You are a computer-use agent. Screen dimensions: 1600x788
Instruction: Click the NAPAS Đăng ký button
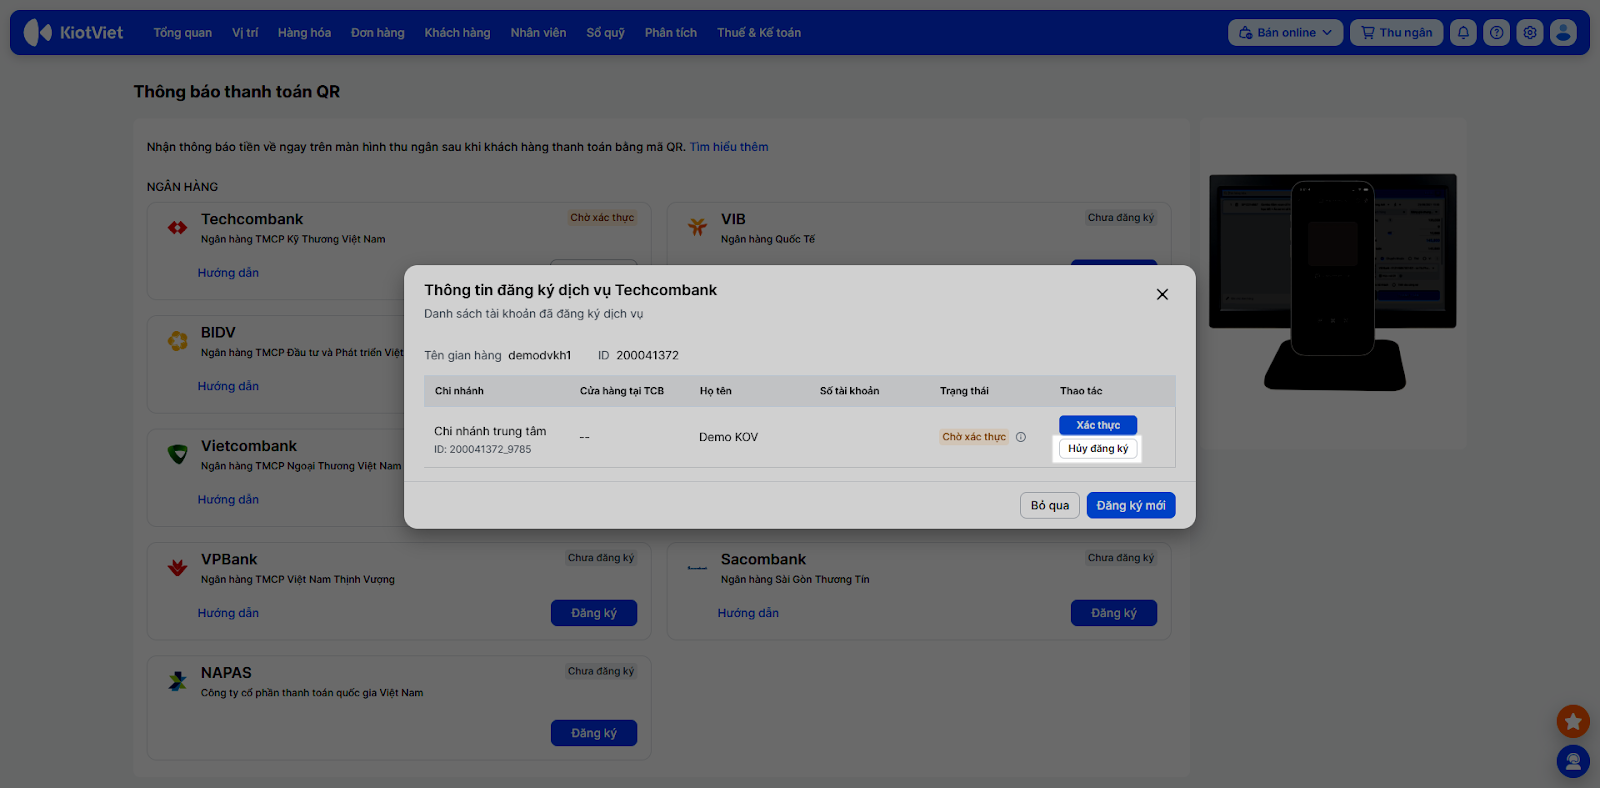coord(594,733)
